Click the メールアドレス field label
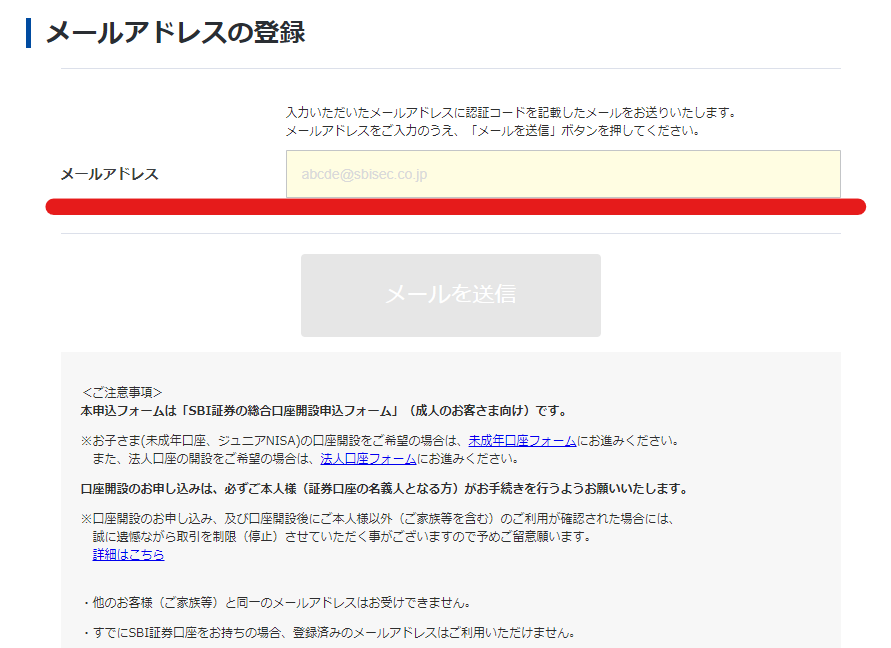Screen dimensions: 891x648 pos(110,174)
